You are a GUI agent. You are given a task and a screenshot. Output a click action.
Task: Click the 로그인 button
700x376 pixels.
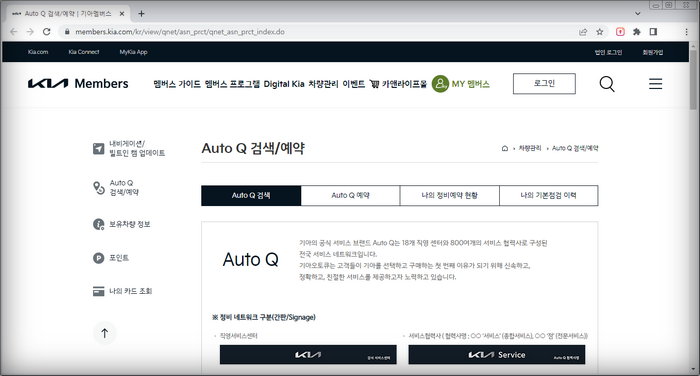click(x=544, y=84)
